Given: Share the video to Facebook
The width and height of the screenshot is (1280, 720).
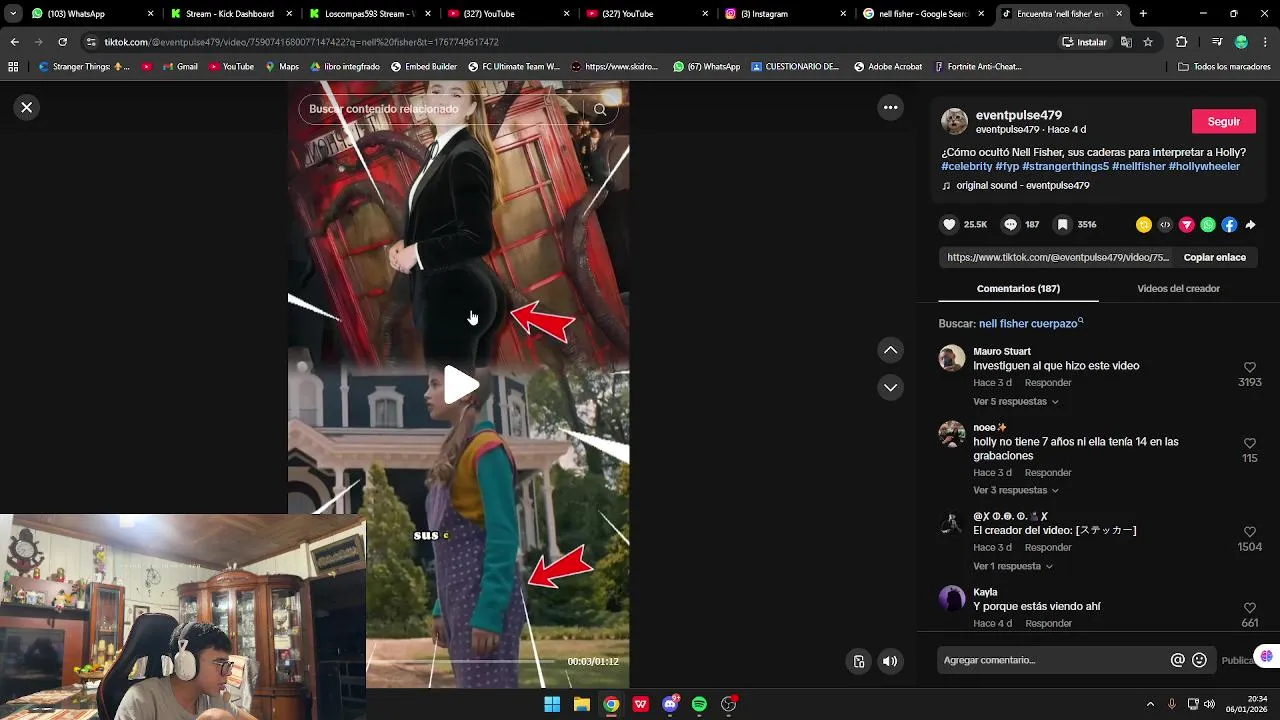Looking at the screenshot, I should pos(1229,225).
